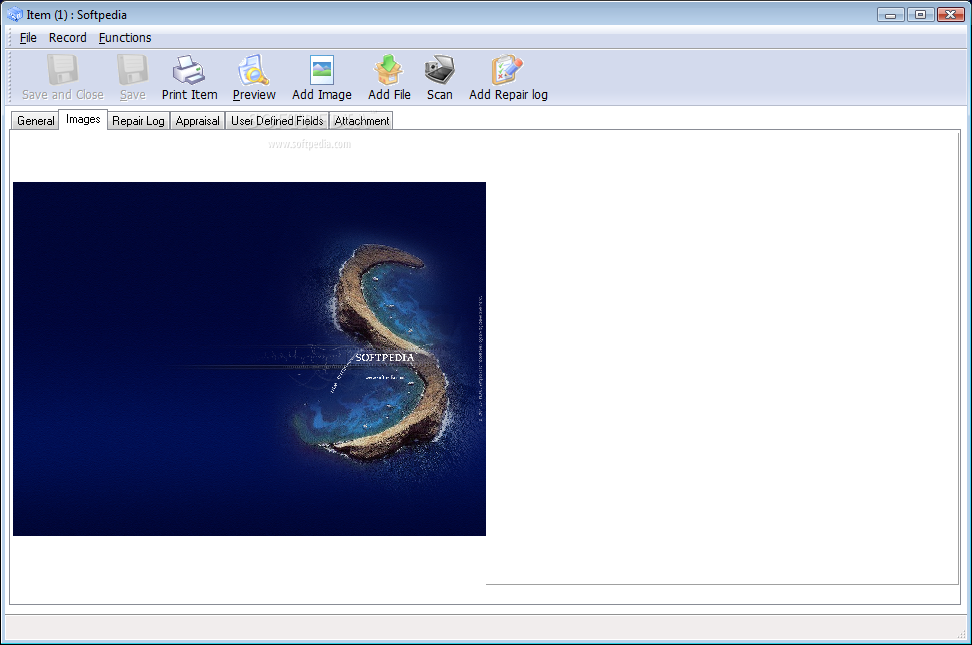Click the app icon in the title bar
The width and height of the screenshot is (972, 645).
pyautogui.click(x=15, y=14)
